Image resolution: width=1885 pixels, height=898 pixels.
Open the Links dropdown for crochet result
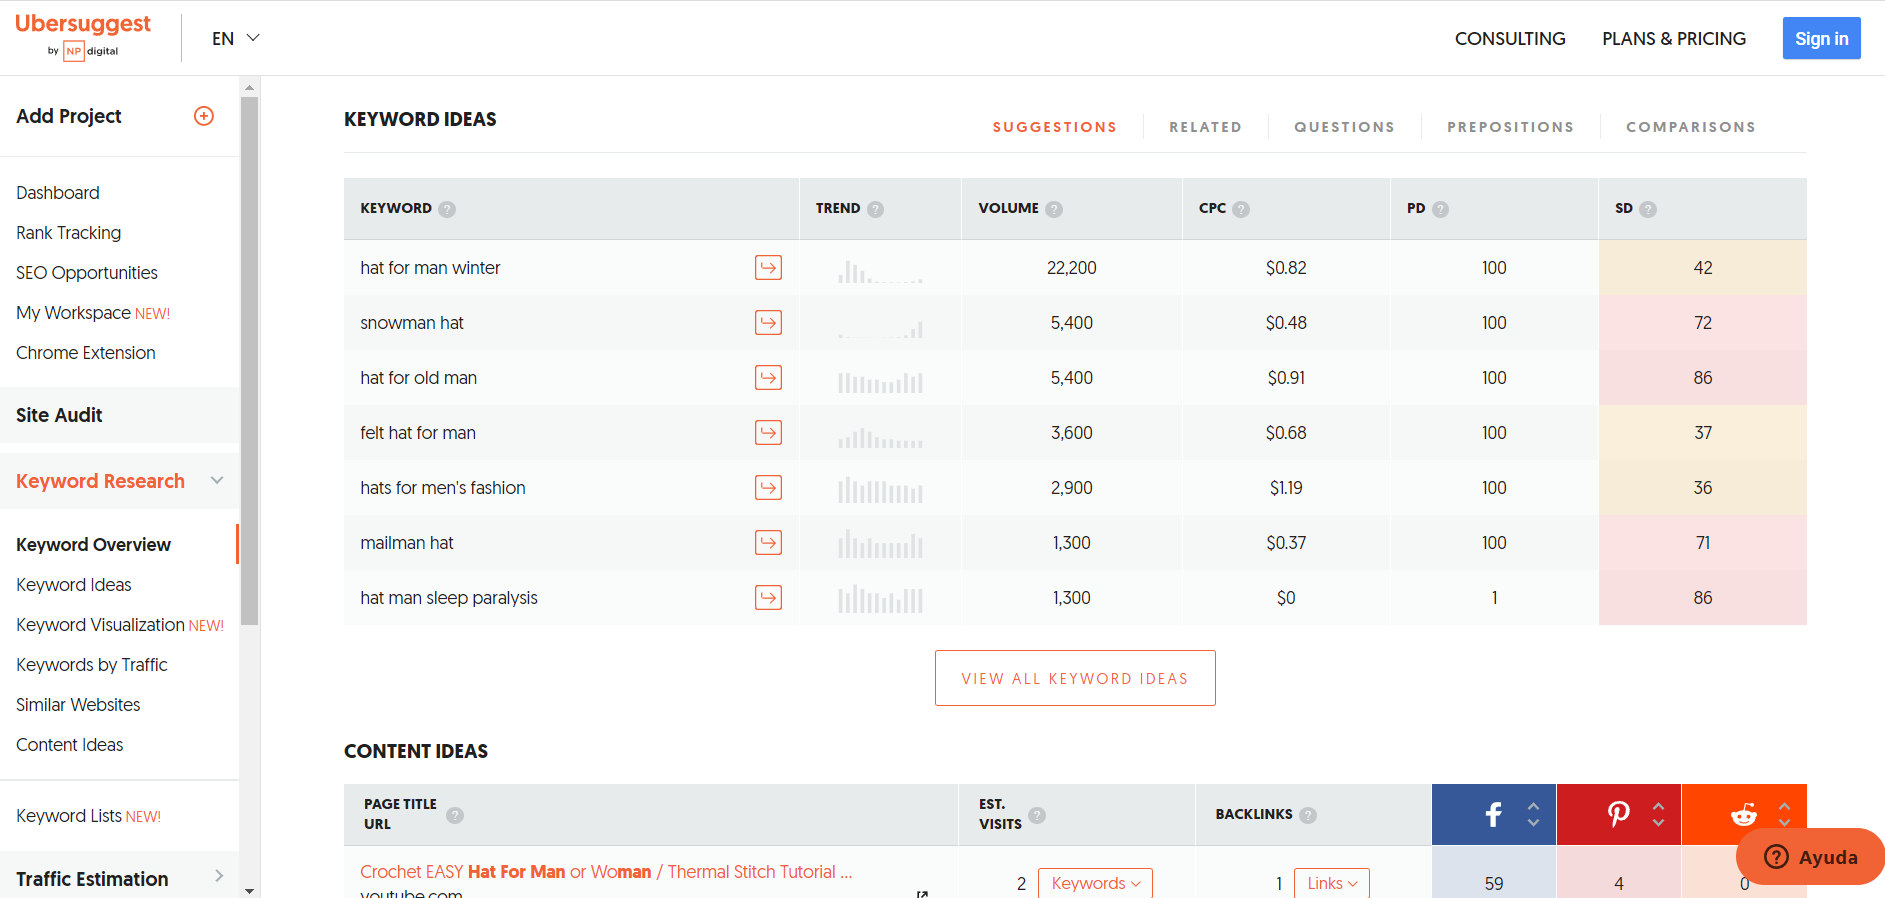pos(1332,883)
